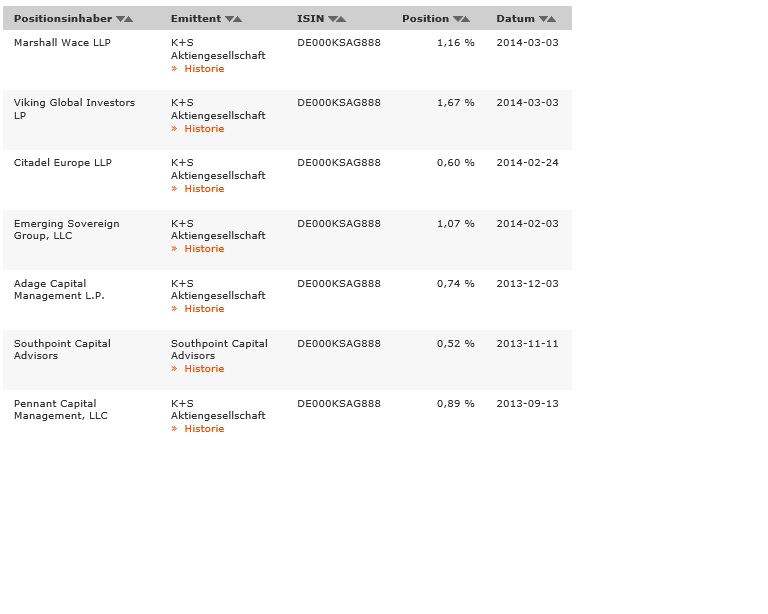Sort Position descending with down triangle
Image resolution: width=768 pixels, height=614 pixels.
click(x=457, y=19)
